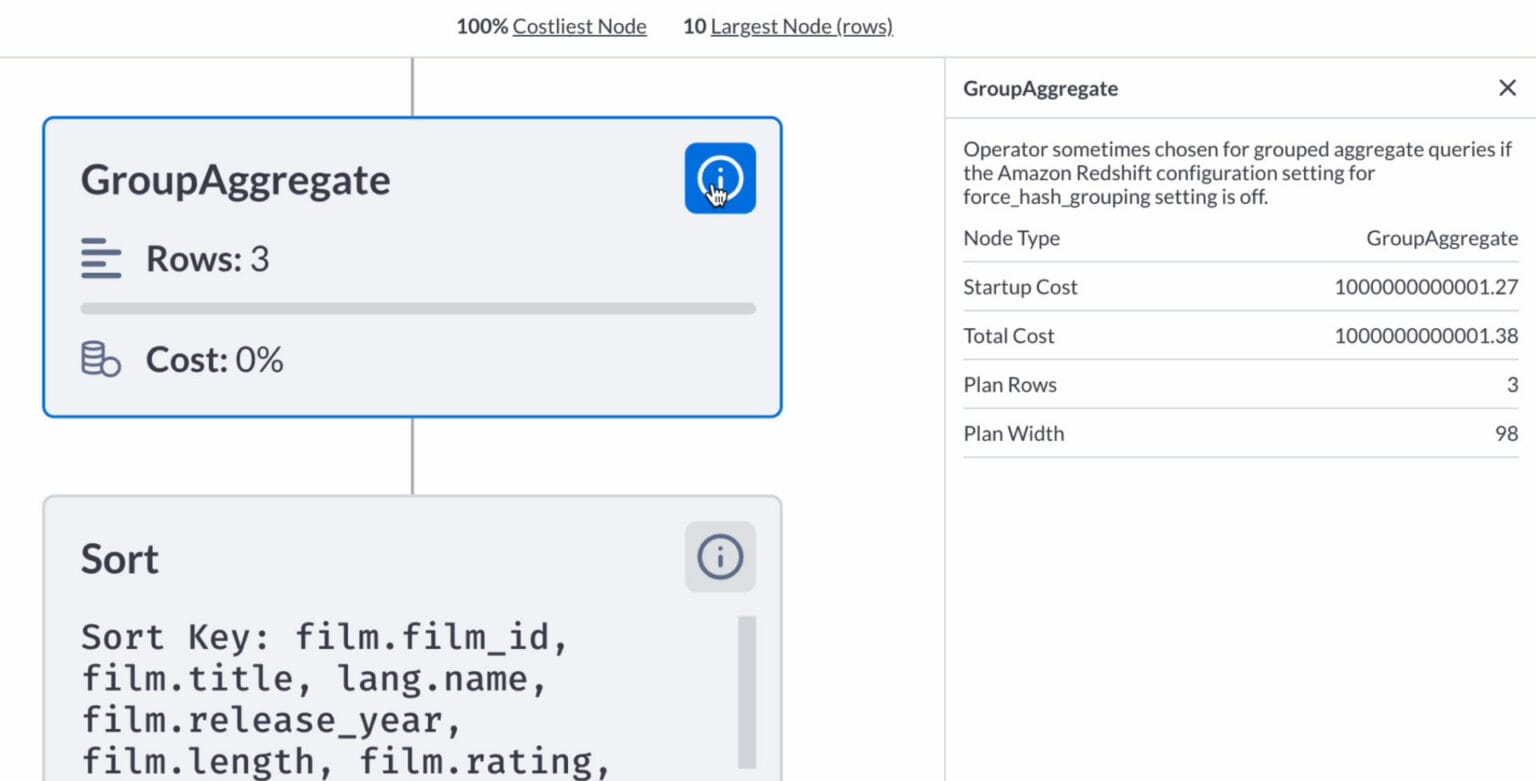The height and width of the screenshot is (781, 1536).
Task: Select the Sort node card title
Action: [120, 559]
